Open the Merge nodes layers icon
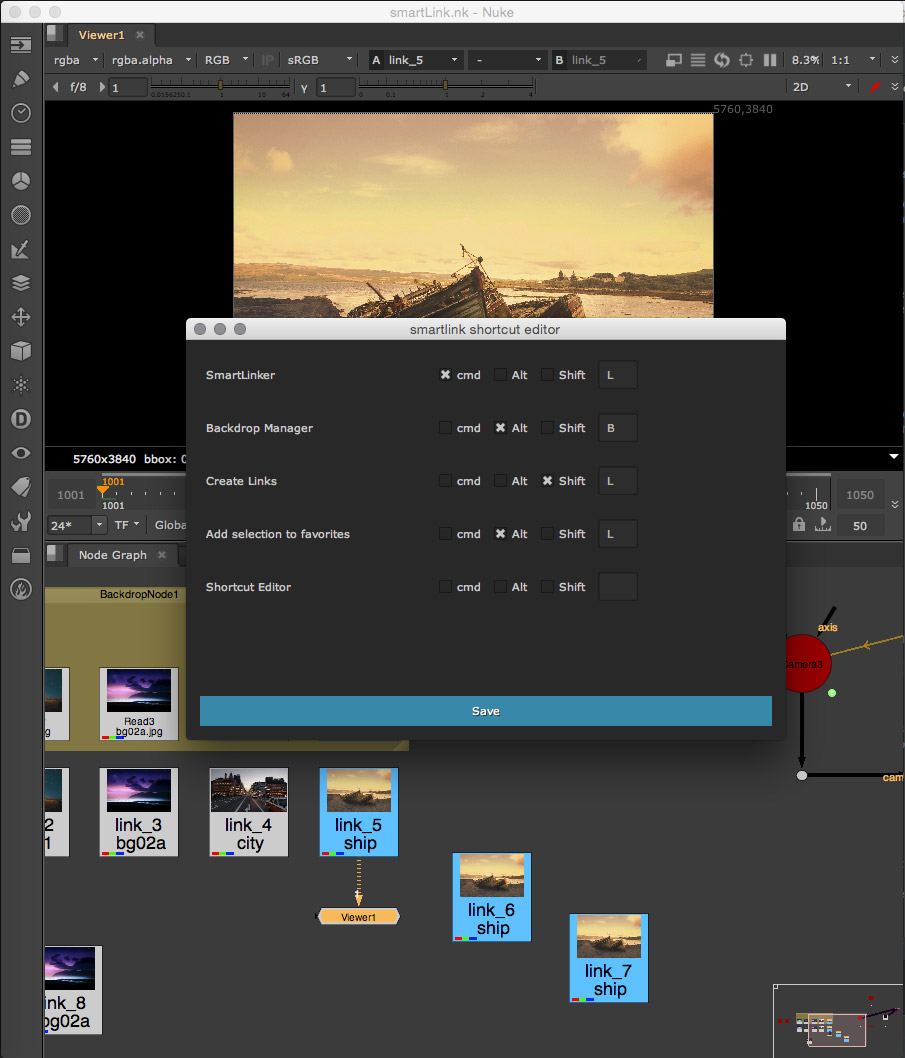Image resolution: width=905 pixels, height=1058 pixels. pyautogui.click(x=21, y=283)
